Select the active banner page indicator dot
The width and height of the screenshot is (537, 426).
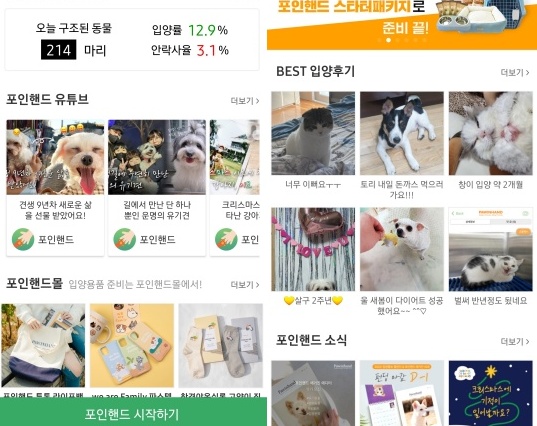[x=388, y=40]
